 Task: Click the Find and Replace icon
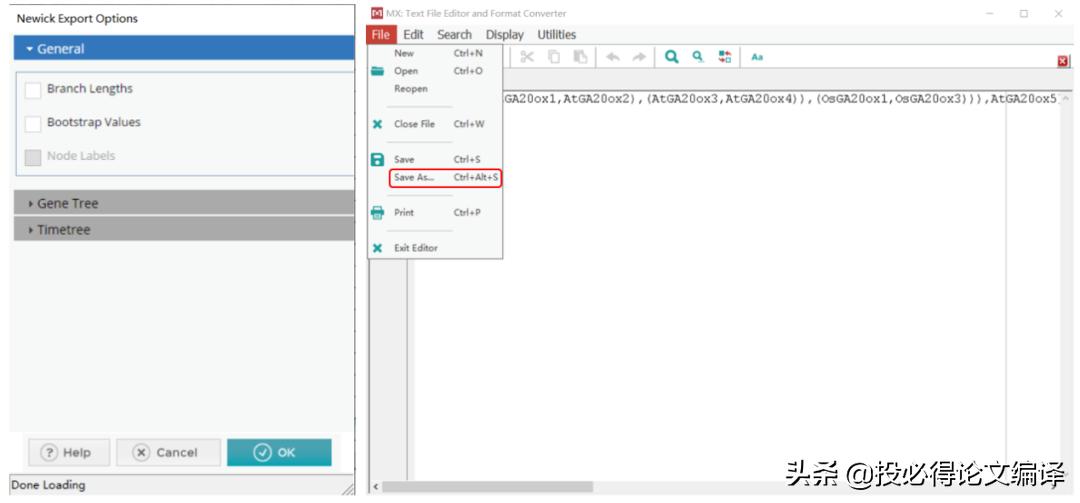[x=722, y=58]
